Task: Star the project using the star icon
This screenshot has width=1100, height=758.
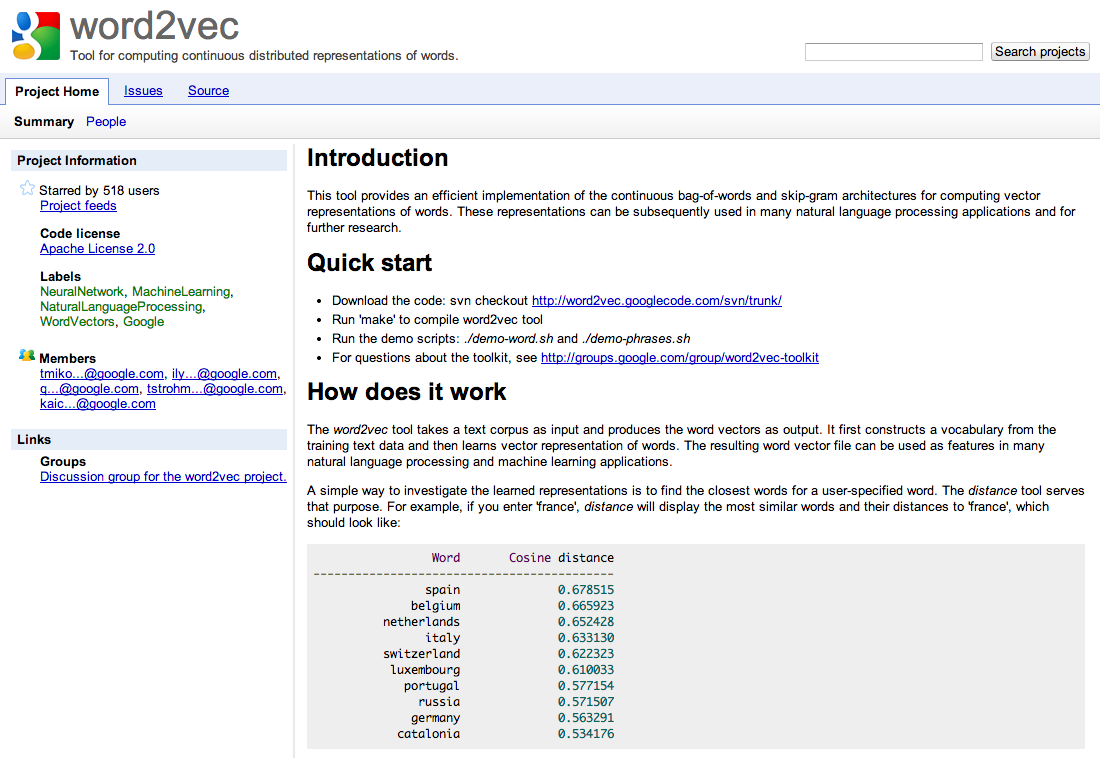Action: (x=27, y=188)
